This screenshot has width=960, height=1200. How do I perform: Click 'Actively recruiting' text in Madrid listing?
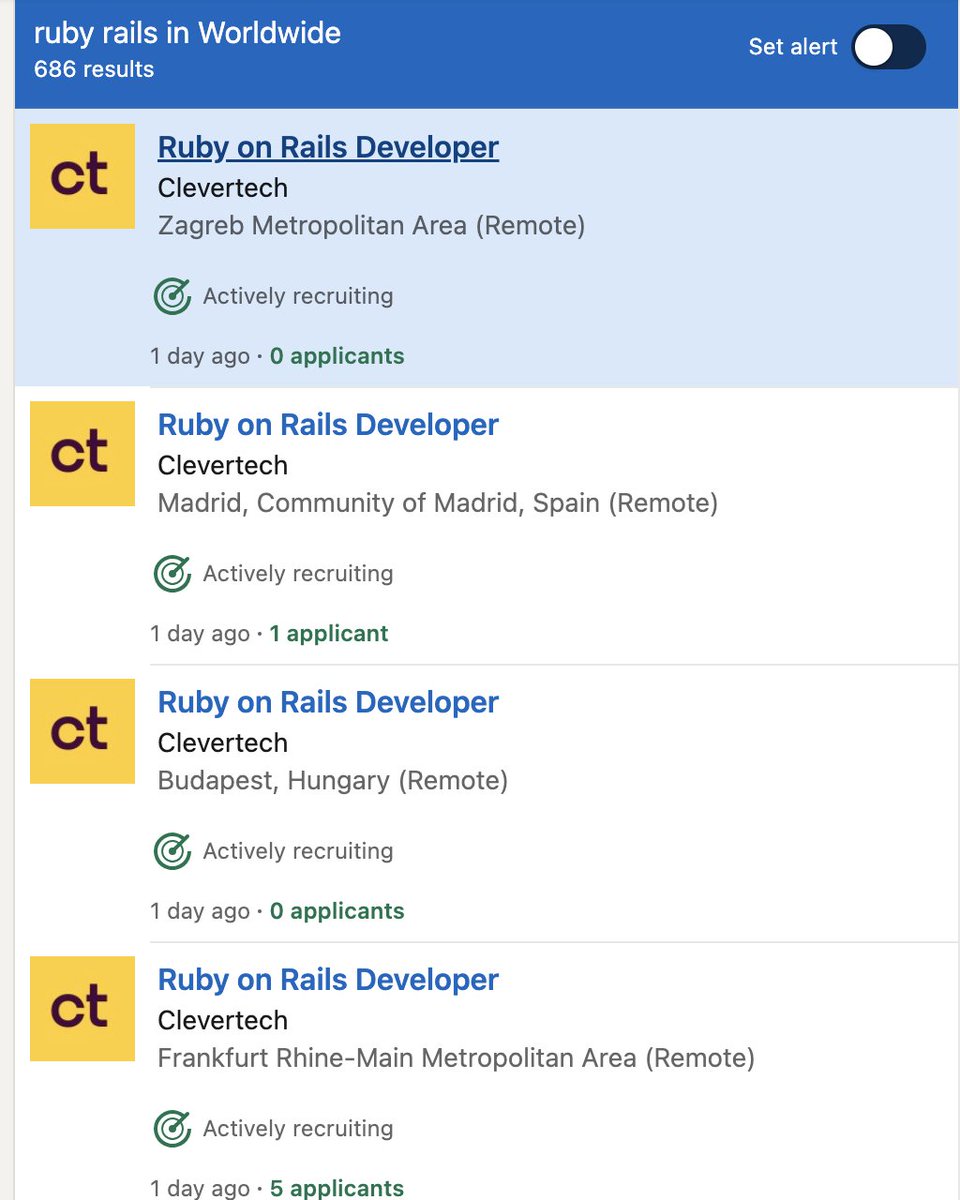click(x=298, y=574)
